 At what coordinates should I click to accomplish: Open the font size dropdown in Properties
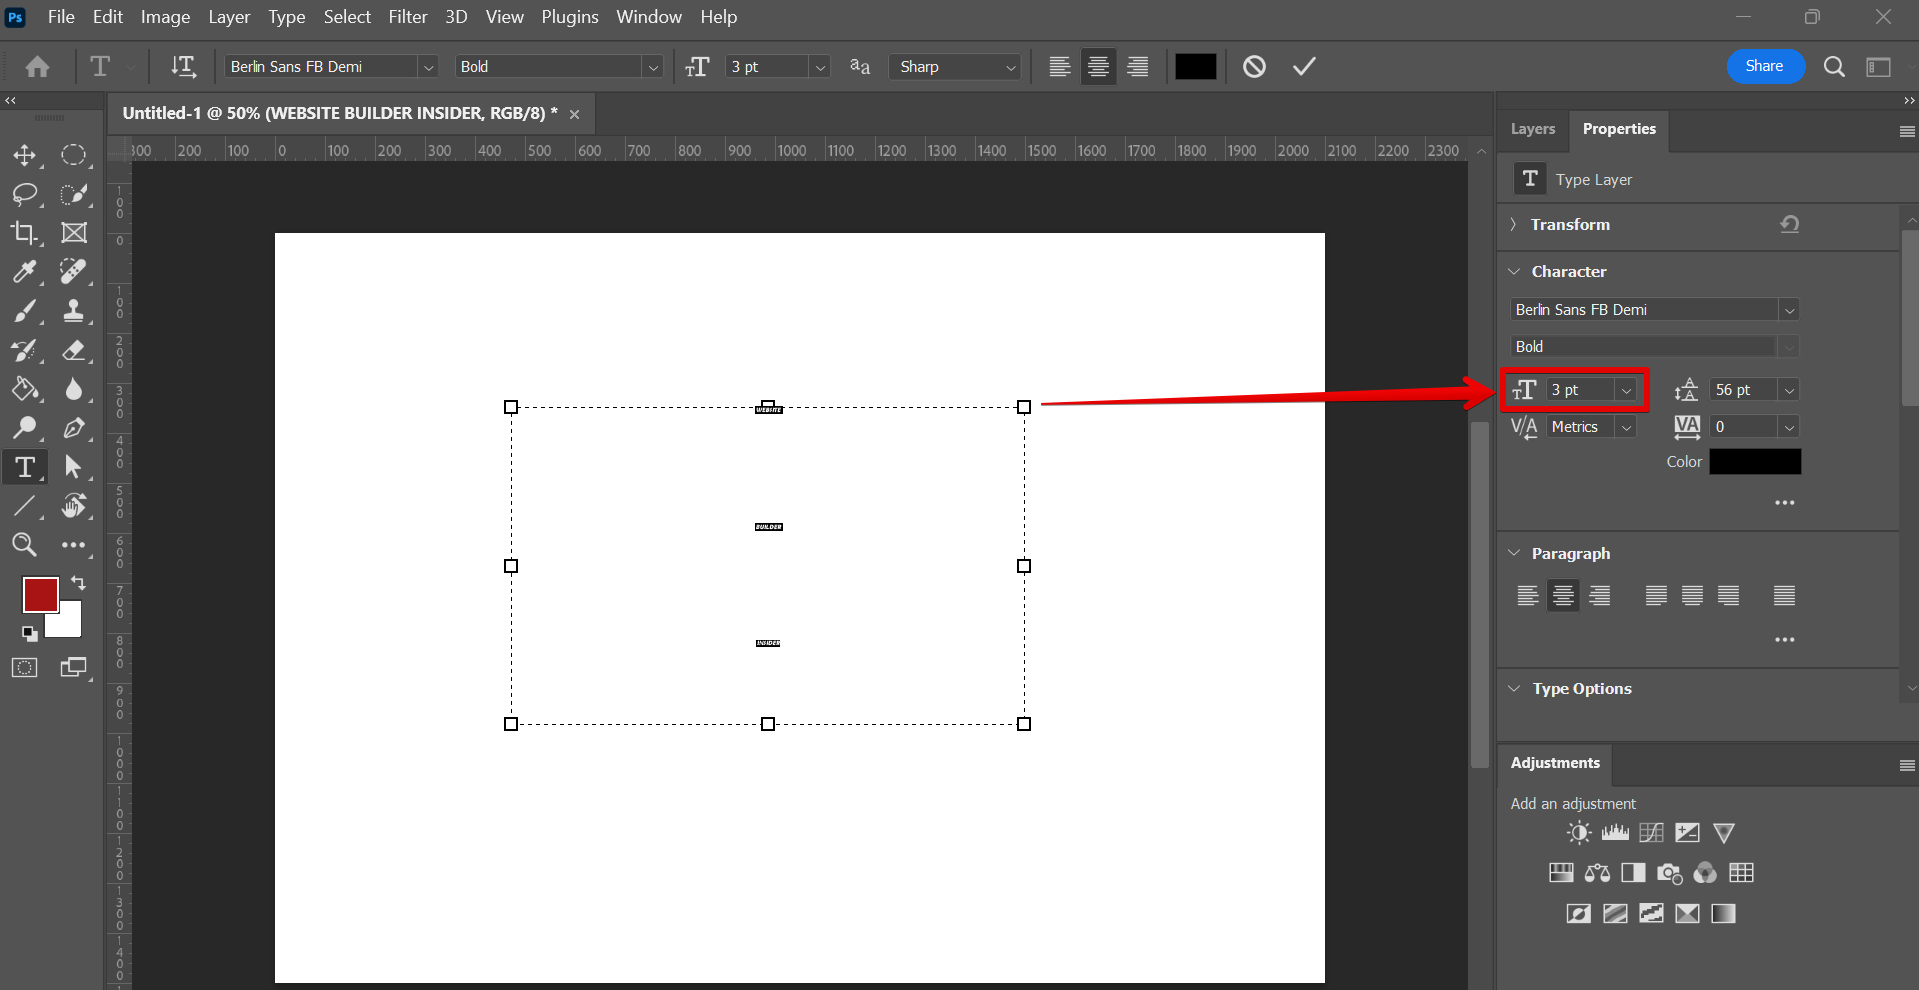pyautogui.click(x=1627, y=390)
